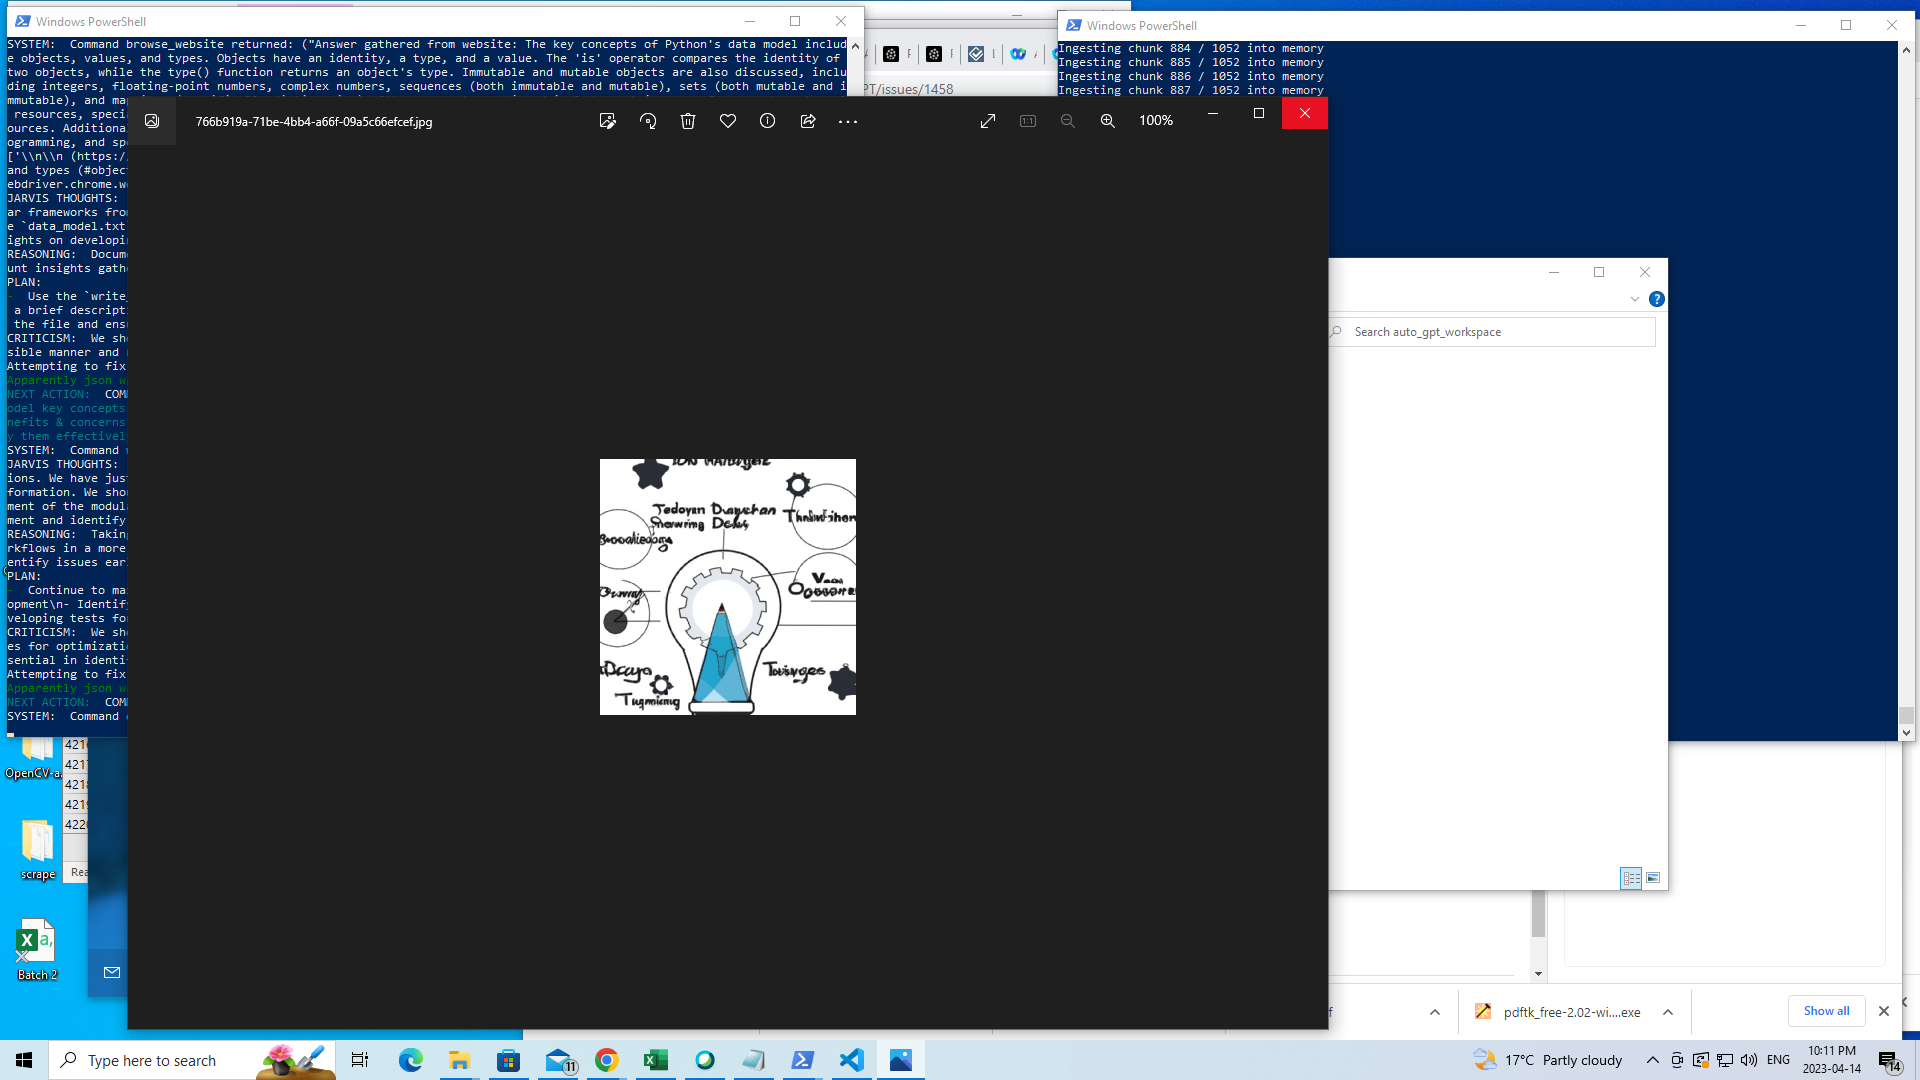This screenshot has height=1080, width=1920.
Task: Switch search results to large icons view
Action: click(1655, 878)
